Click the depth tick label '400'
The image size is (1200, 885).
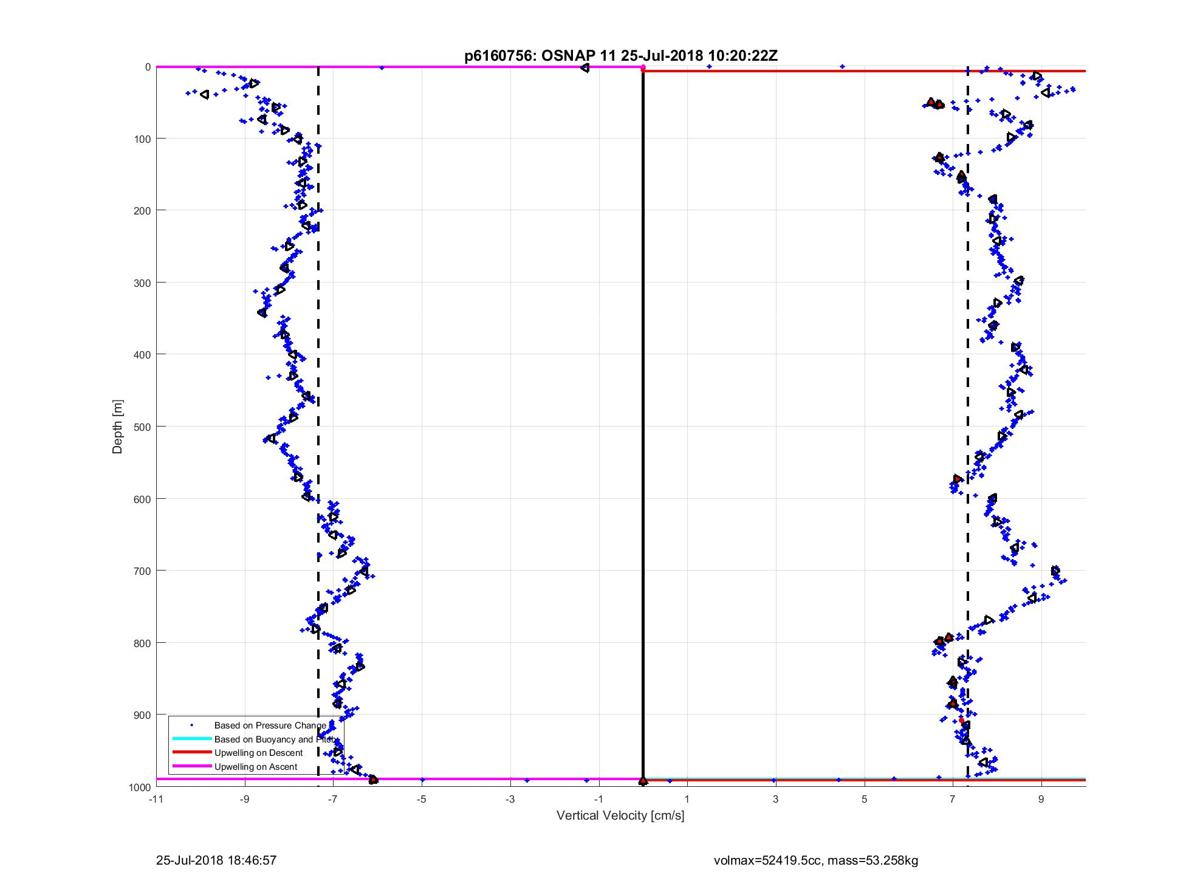142,355
